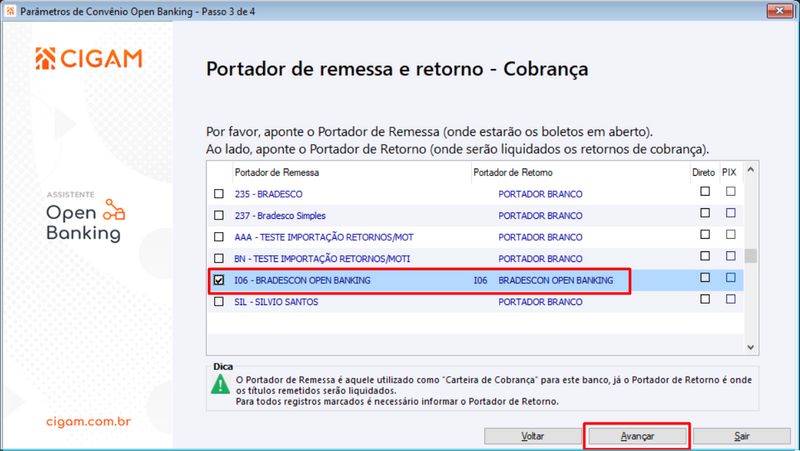Screen dimensions: 800x451
Task: Check the 235 - BRADESCO remessa checkbox
Action: pyautogui.click(x=219, y=194)
